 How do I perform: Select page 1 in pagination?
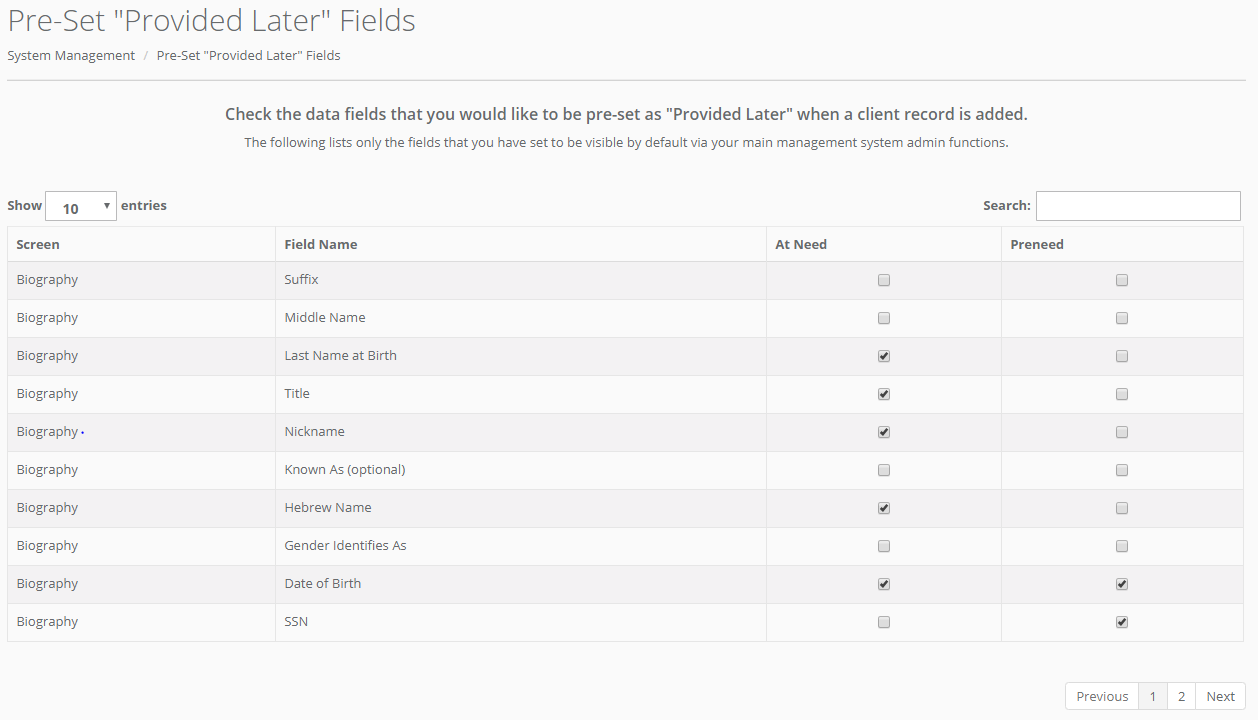[1153, 697]
